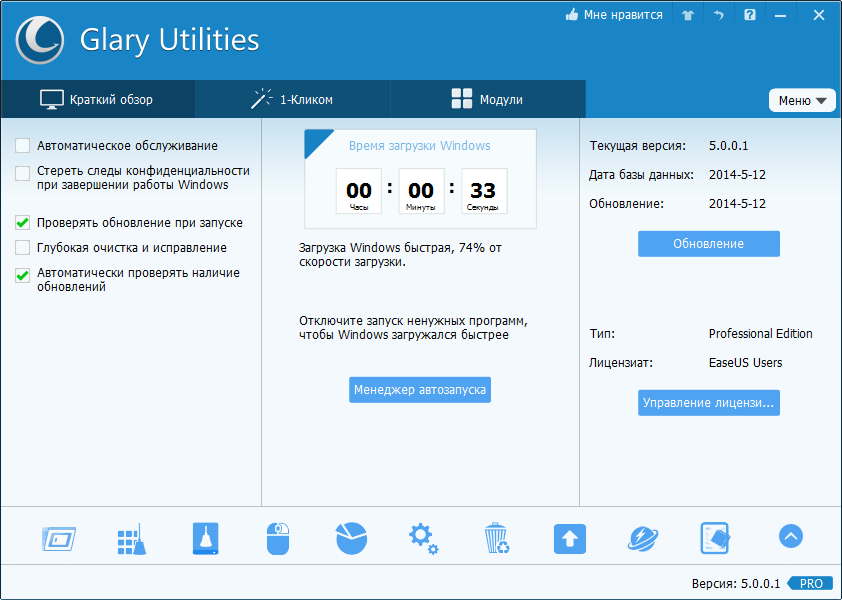Image resolution: width=842 pixels, height=600 pixels.
Task: Click the 'Мне нравится' text link
Action: [623, 15]
